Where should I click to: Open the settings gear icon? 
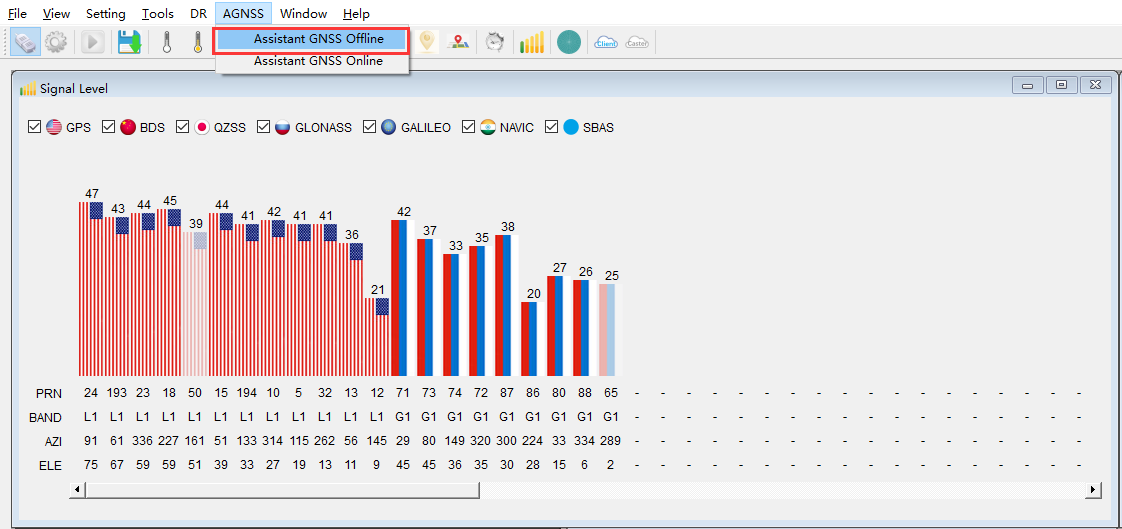(56, 42)
